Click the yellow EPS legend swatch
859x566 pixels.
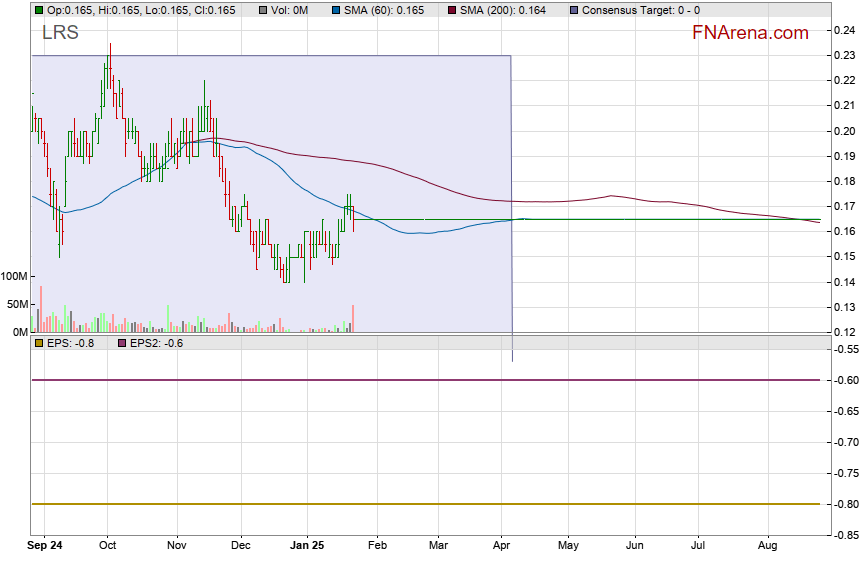pos(39,343)
